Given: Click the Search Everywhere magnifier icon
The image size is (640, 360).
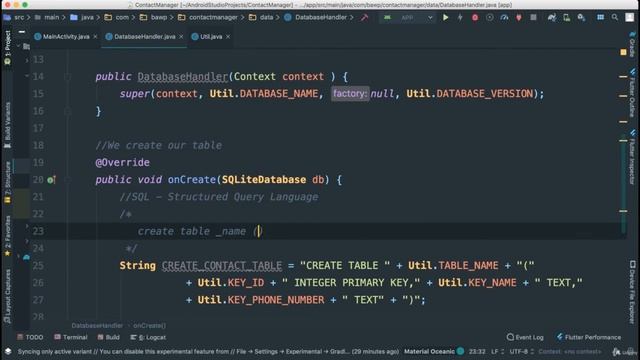Looking at the screenshot, I should [615, 18].
